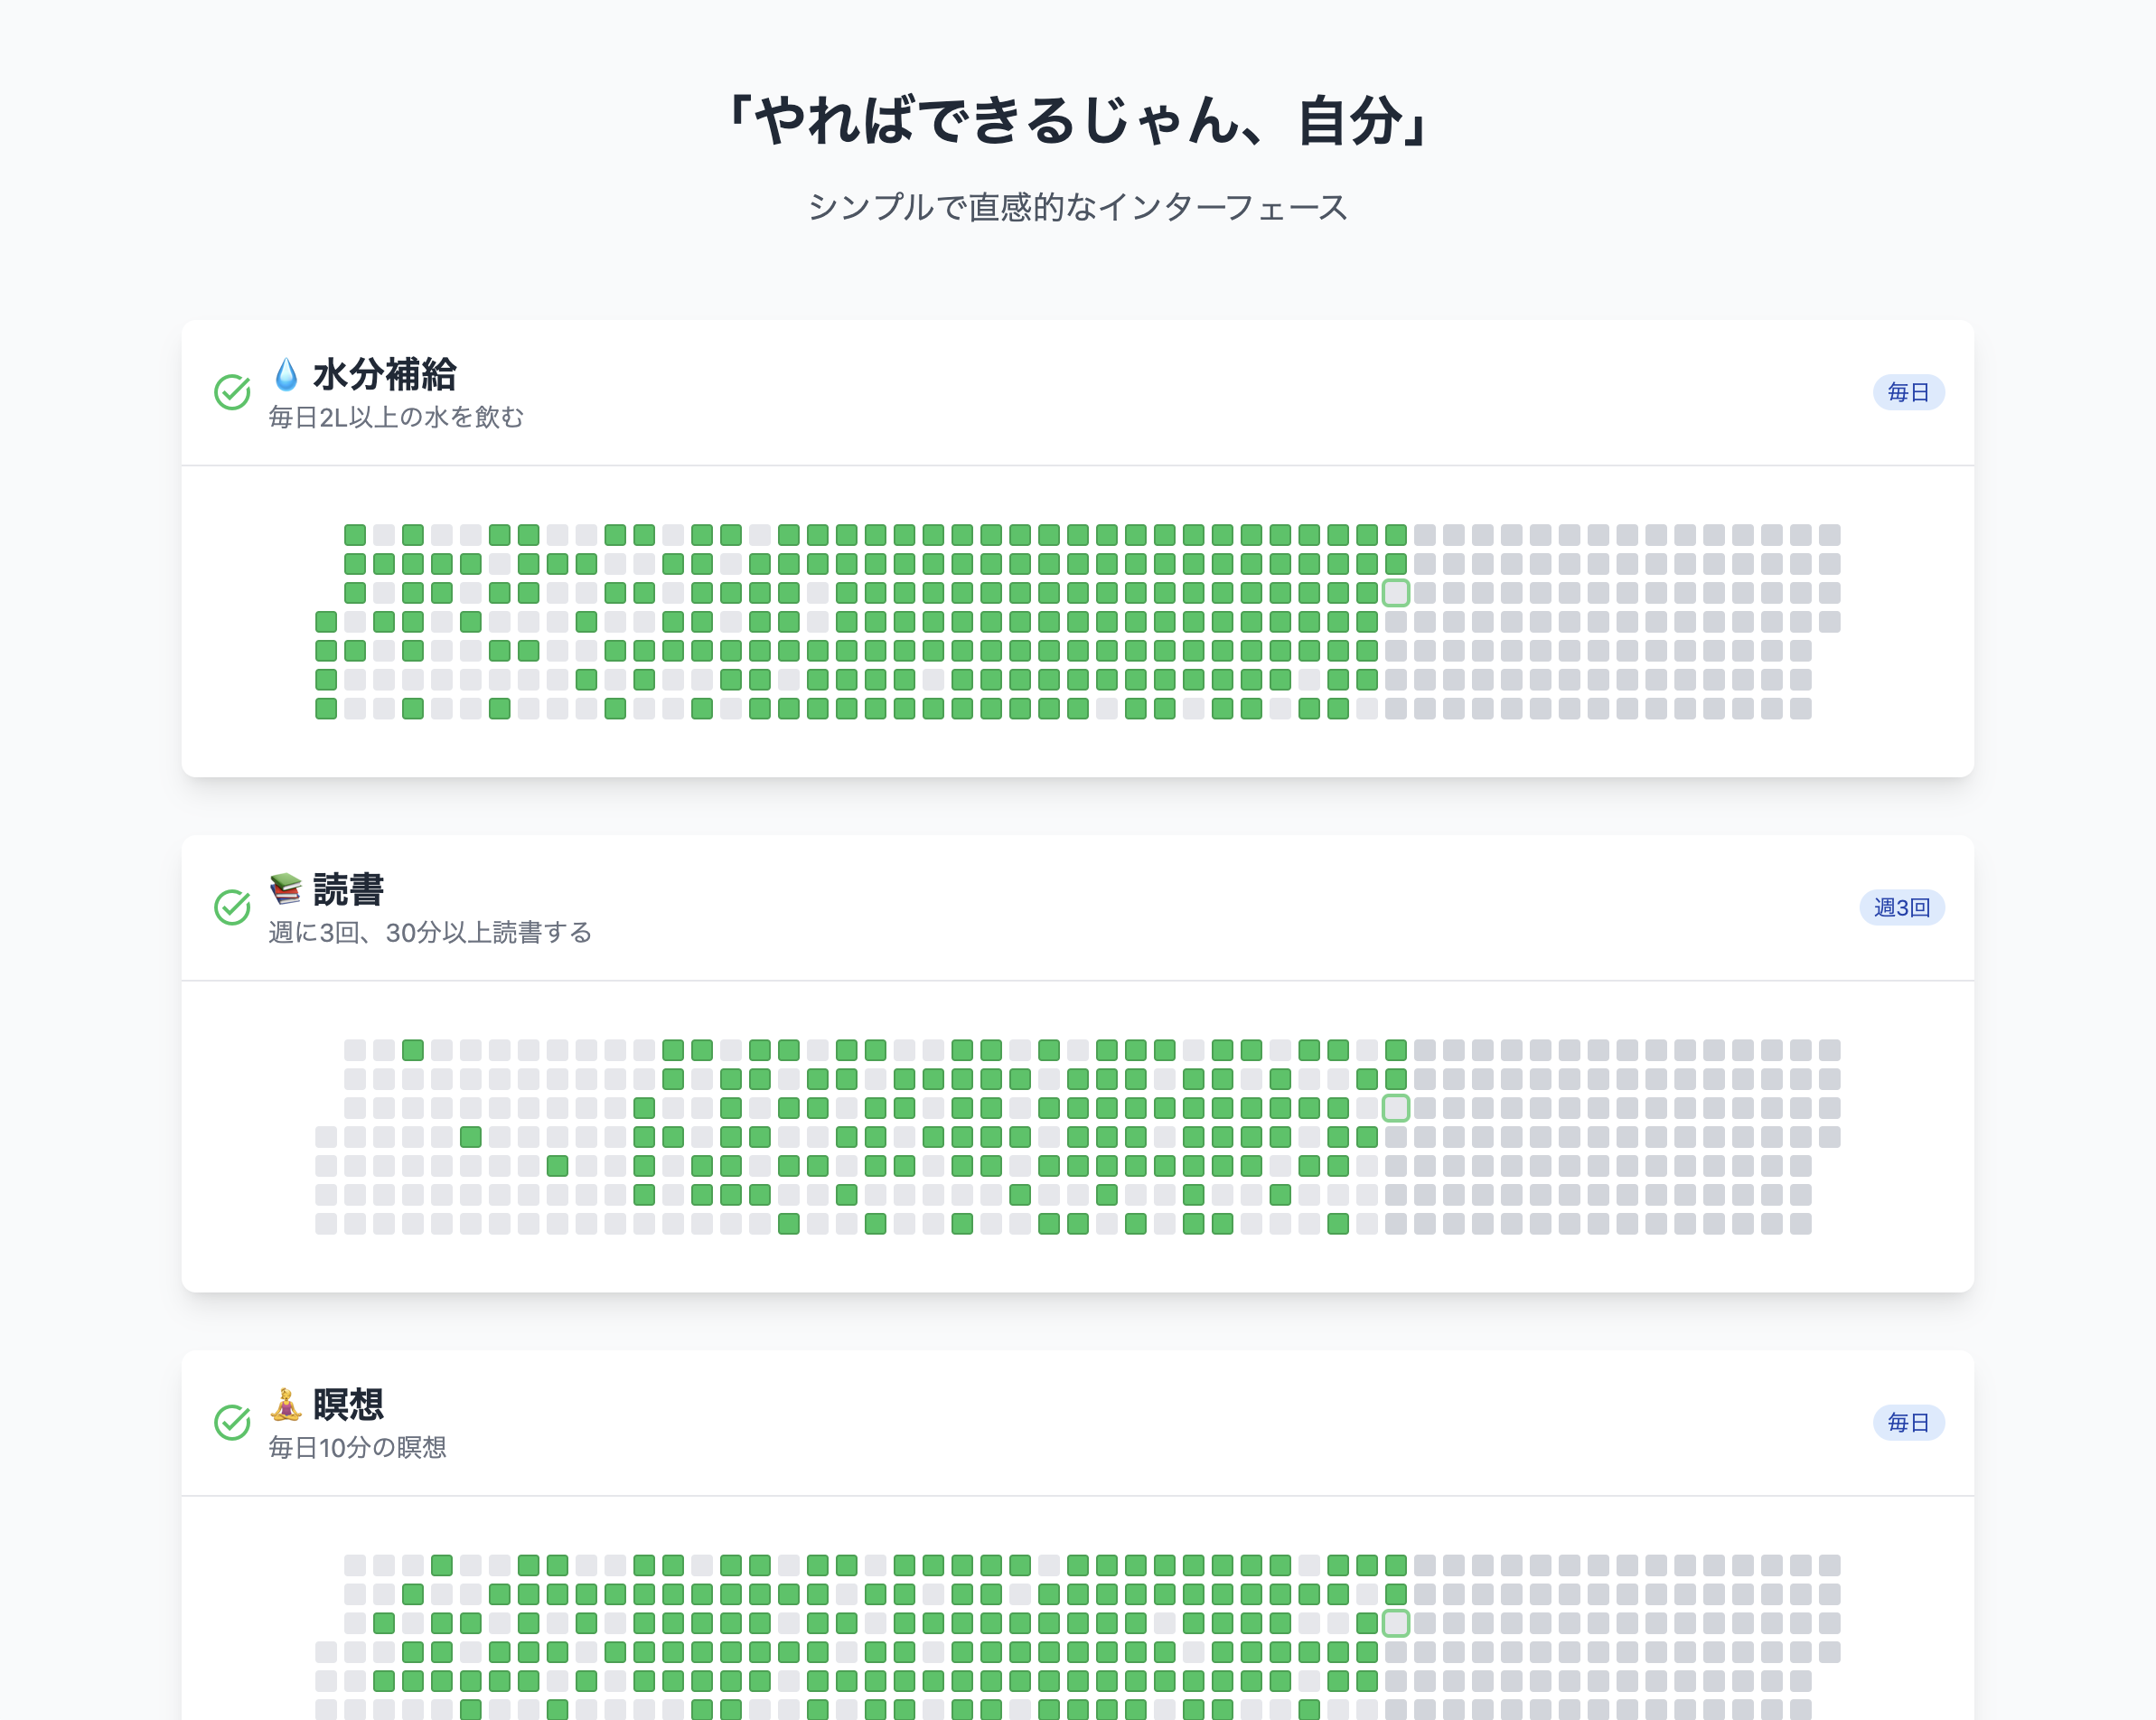Click the description 毎日10分の瞑想

[357, 1448]
